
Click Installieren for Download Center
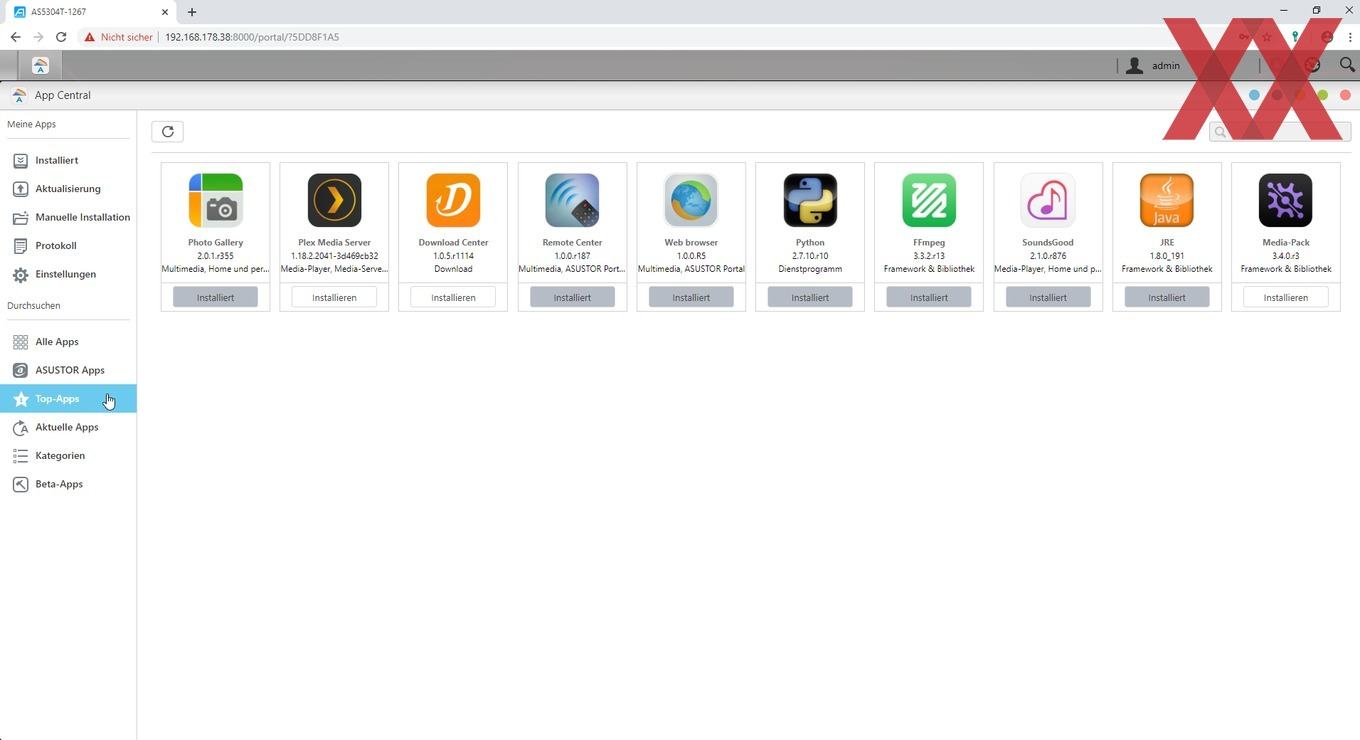pos(453,297)
